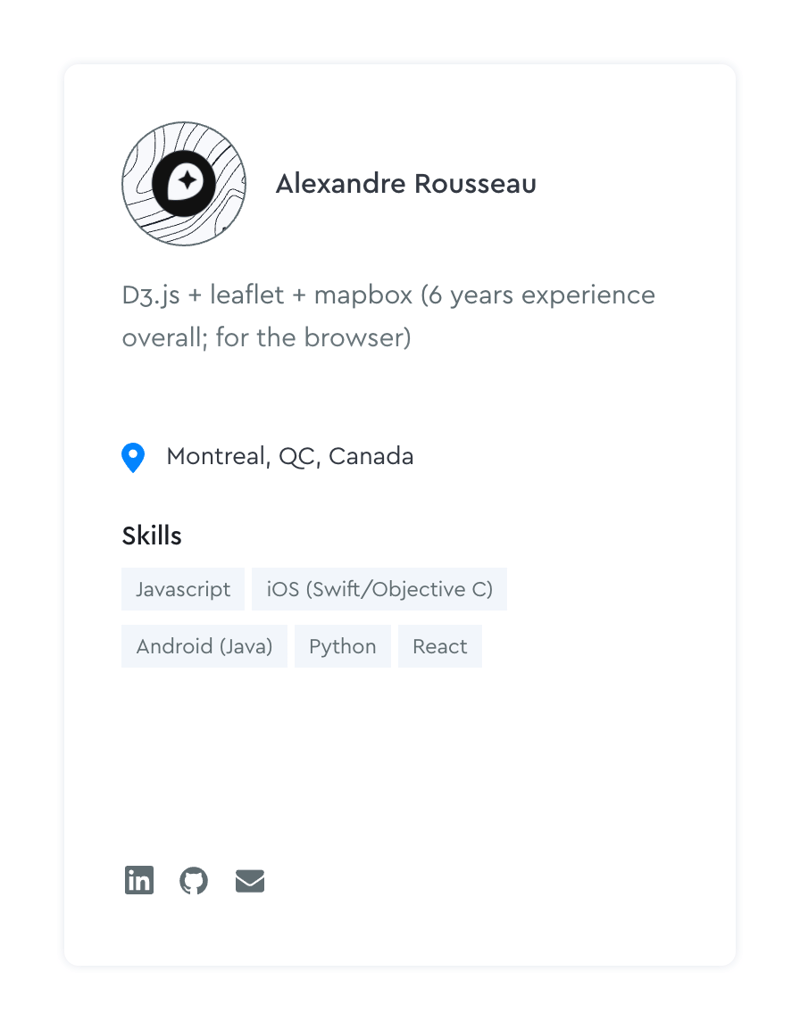
Task: Click the GitHub cat logo
Action: 194,880
